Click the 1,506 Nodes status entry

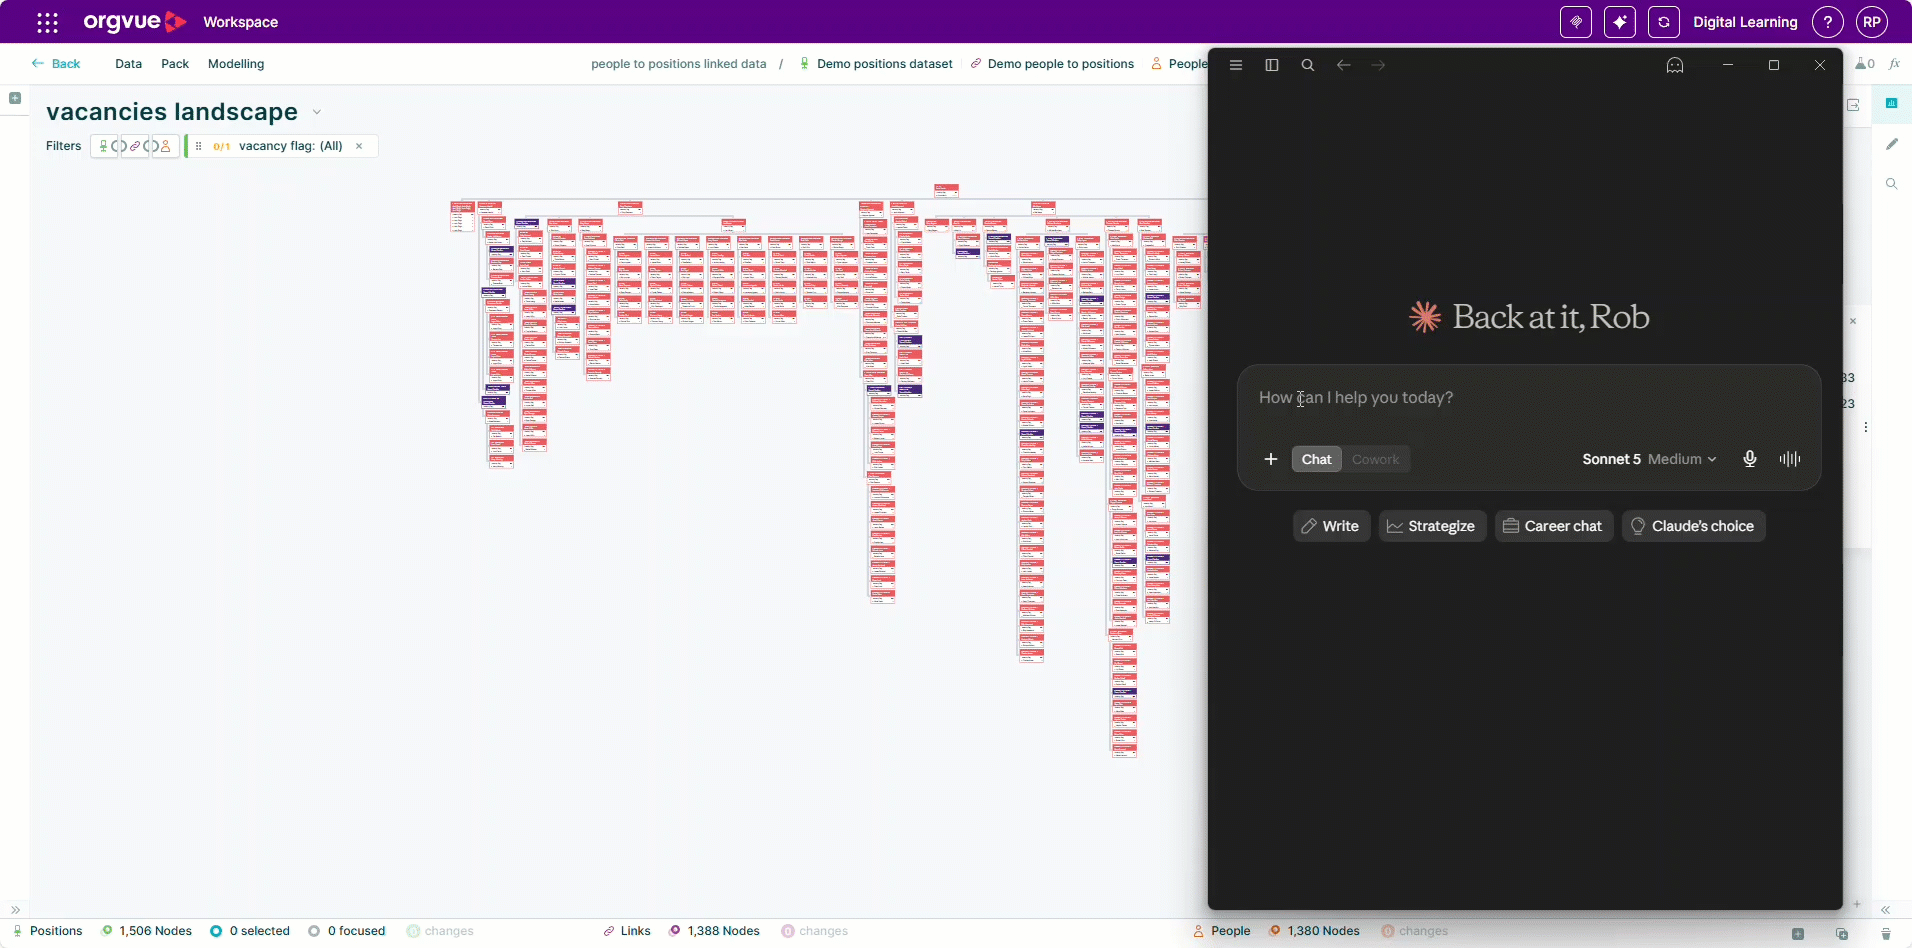coord(147,931)
